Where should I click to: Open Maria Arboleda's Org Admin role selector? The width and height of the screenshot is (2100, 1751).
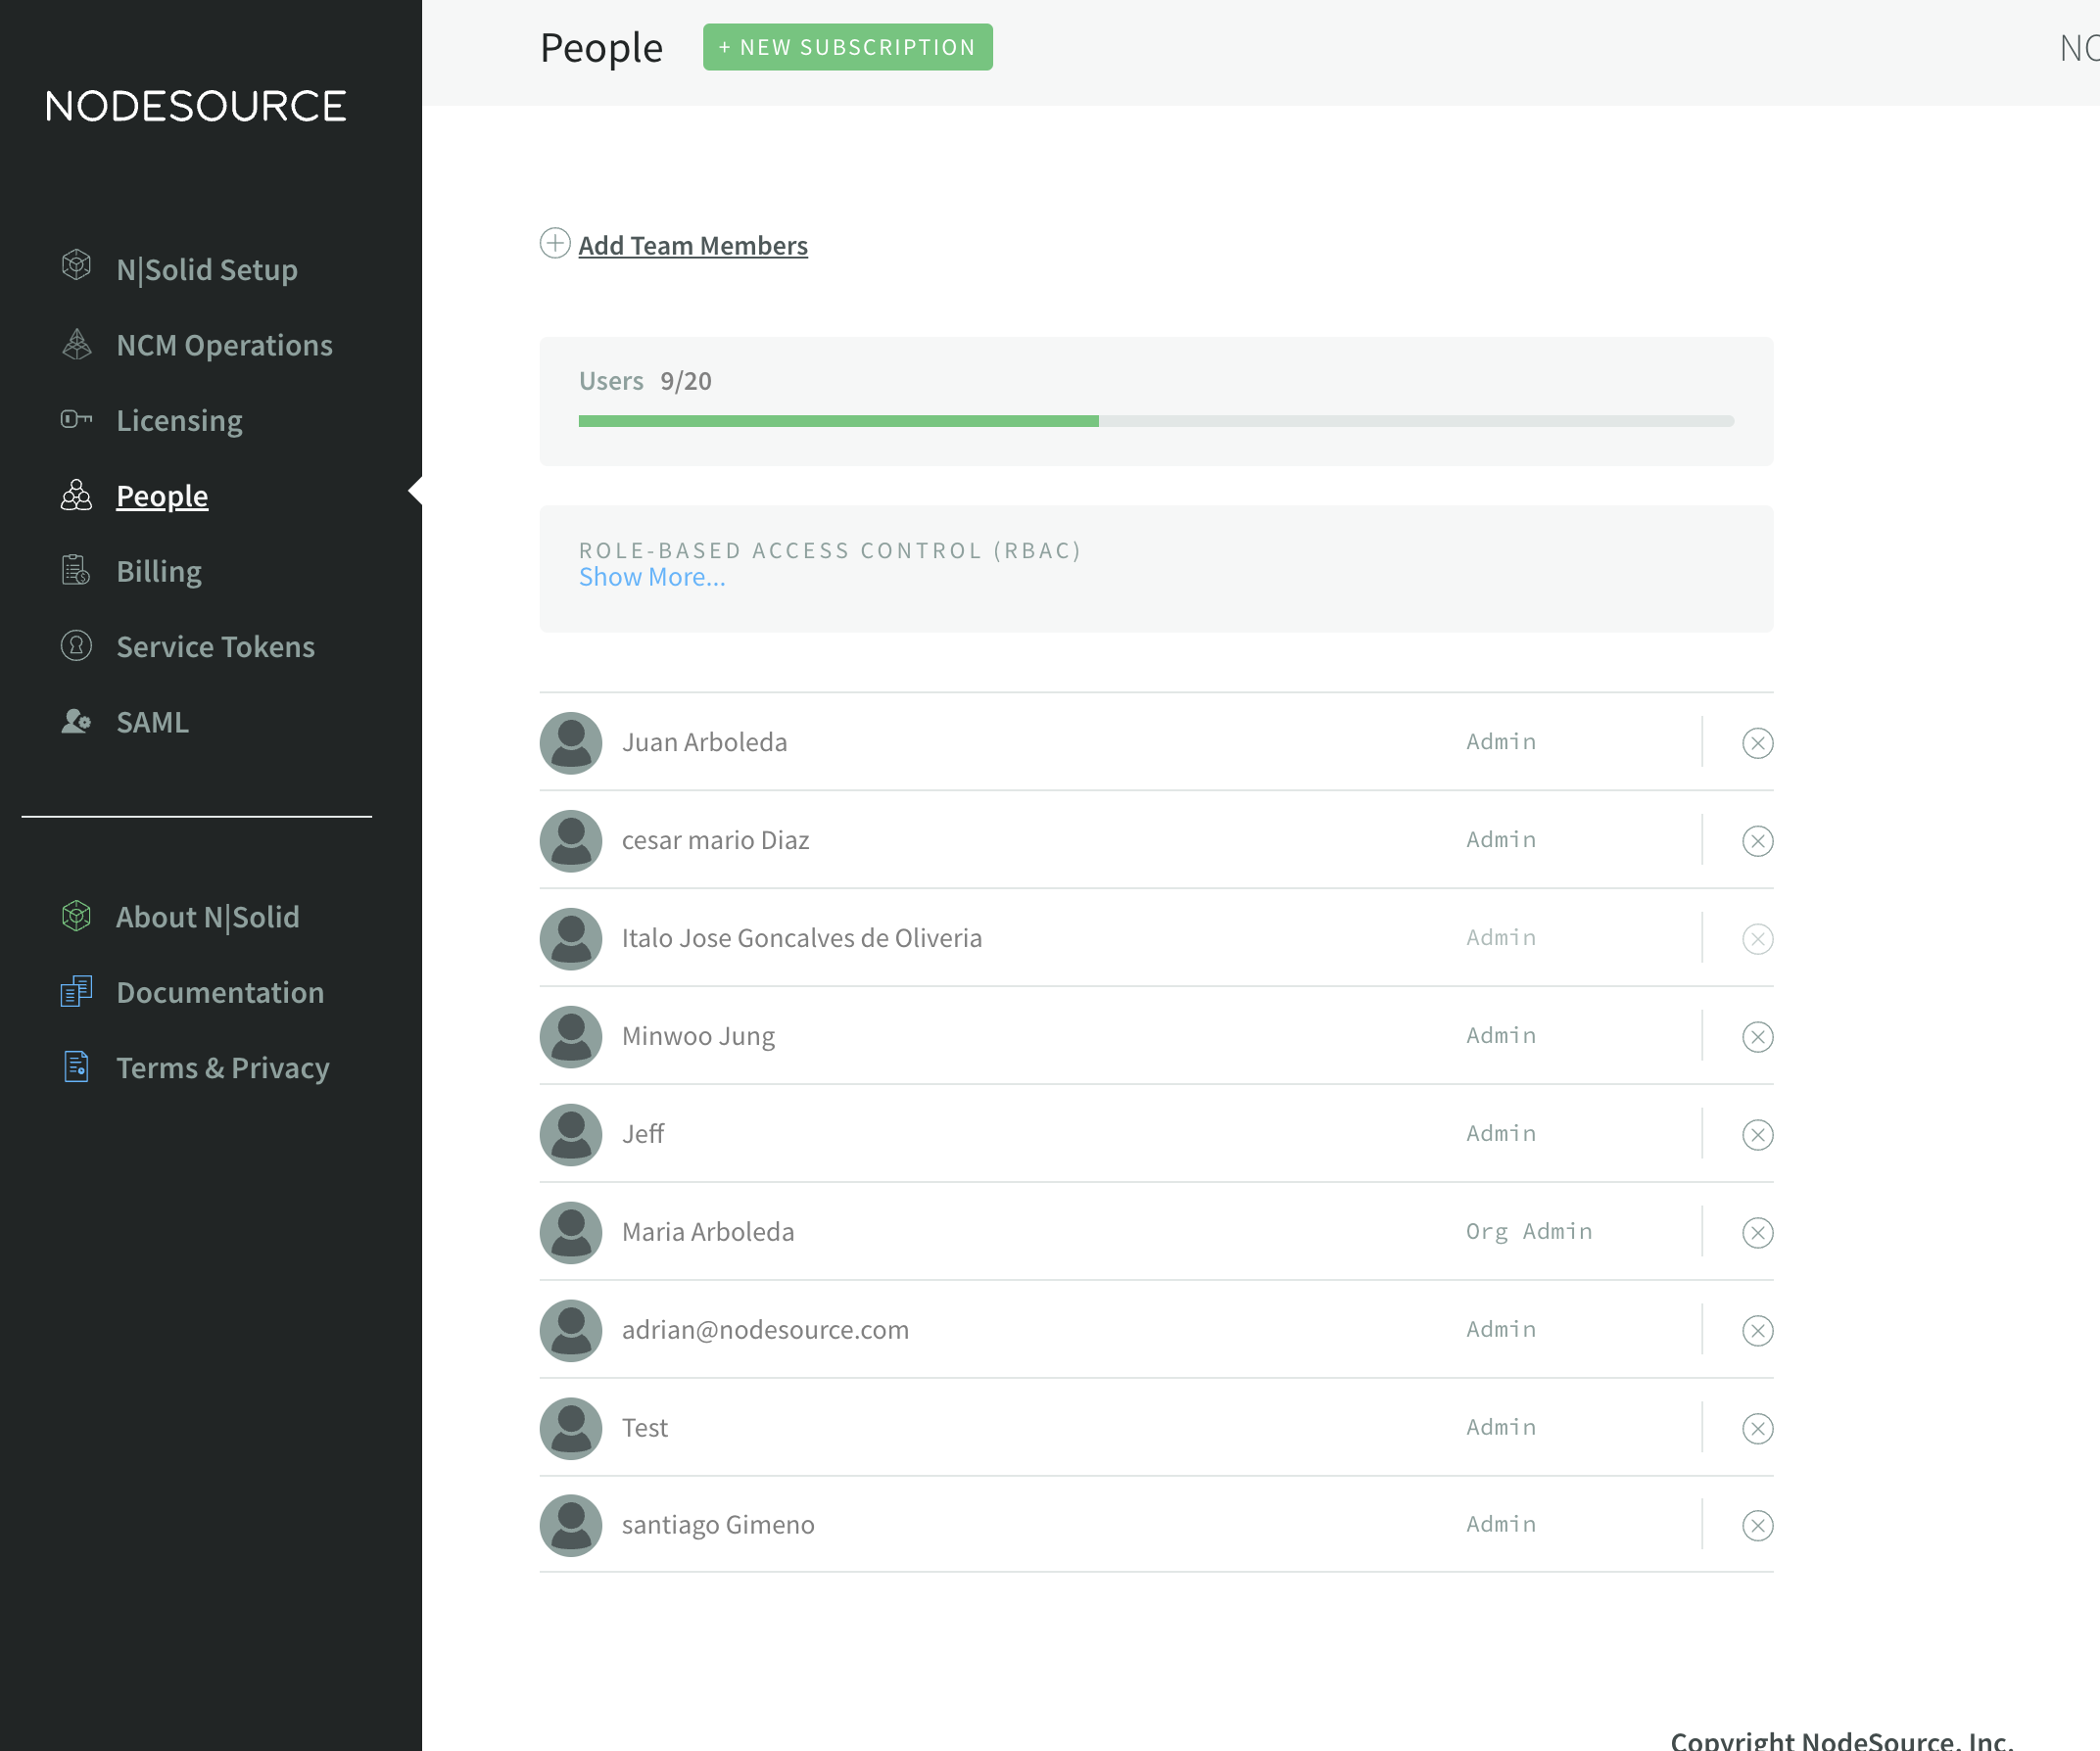click(1528, 1232)
